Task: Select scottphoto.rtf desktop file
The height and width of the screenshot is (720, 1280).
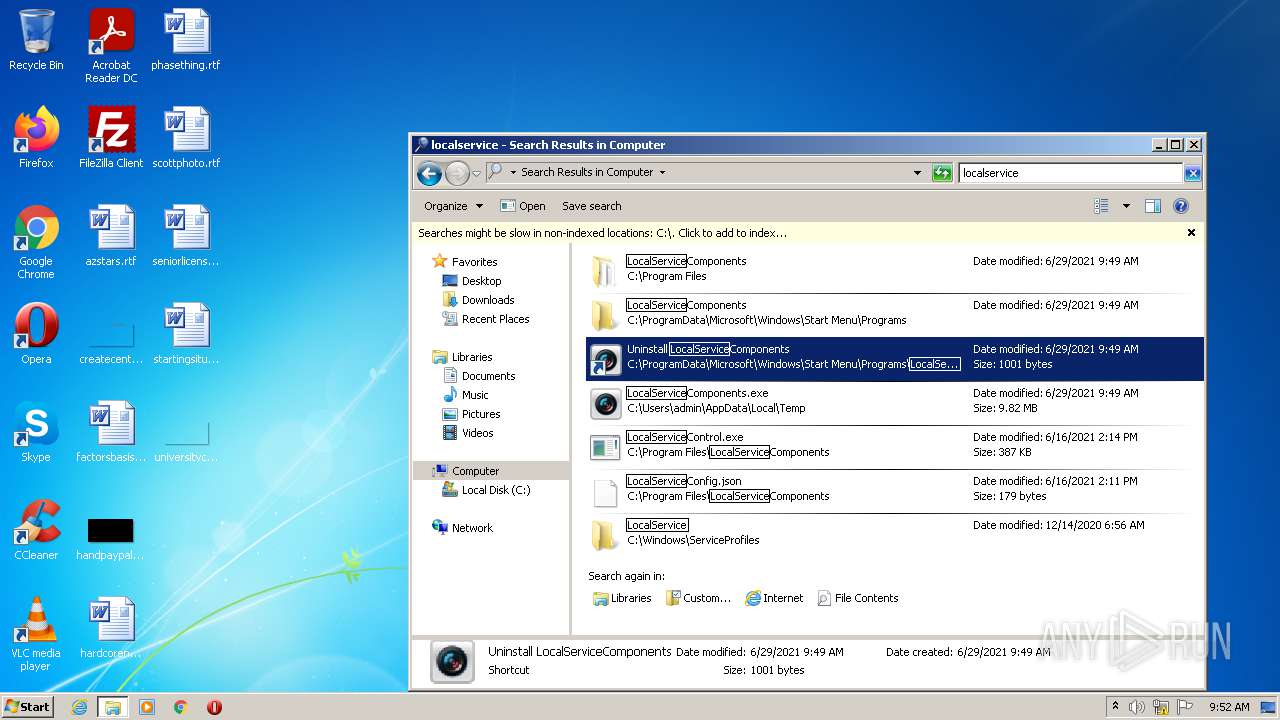Action: coord(186,138)
